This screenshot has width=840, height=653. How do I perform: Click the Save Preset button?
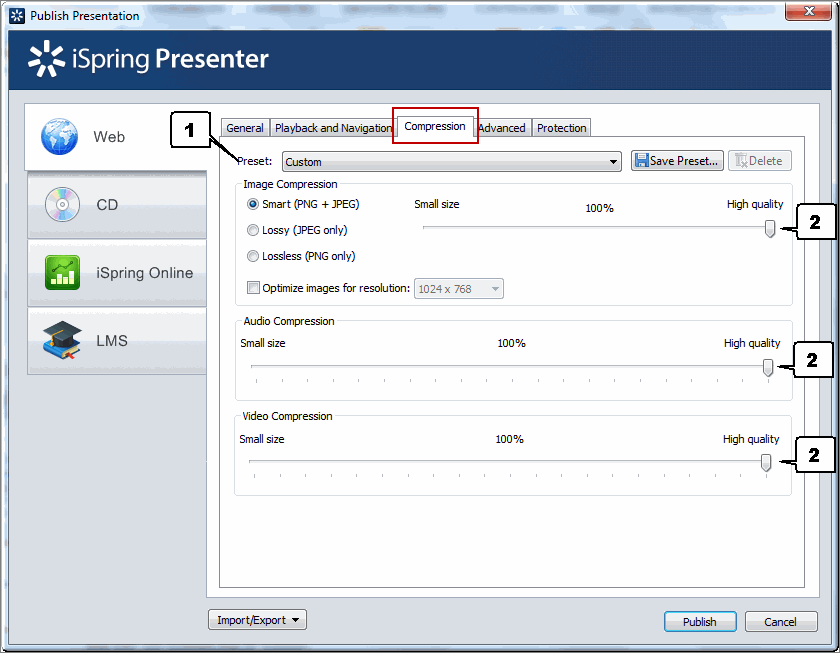click(677, 161)
